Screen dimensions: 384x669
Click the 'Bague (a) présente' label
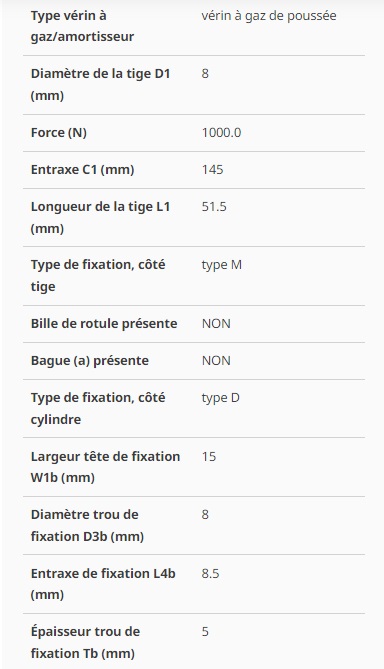click(x=90, y=361)
